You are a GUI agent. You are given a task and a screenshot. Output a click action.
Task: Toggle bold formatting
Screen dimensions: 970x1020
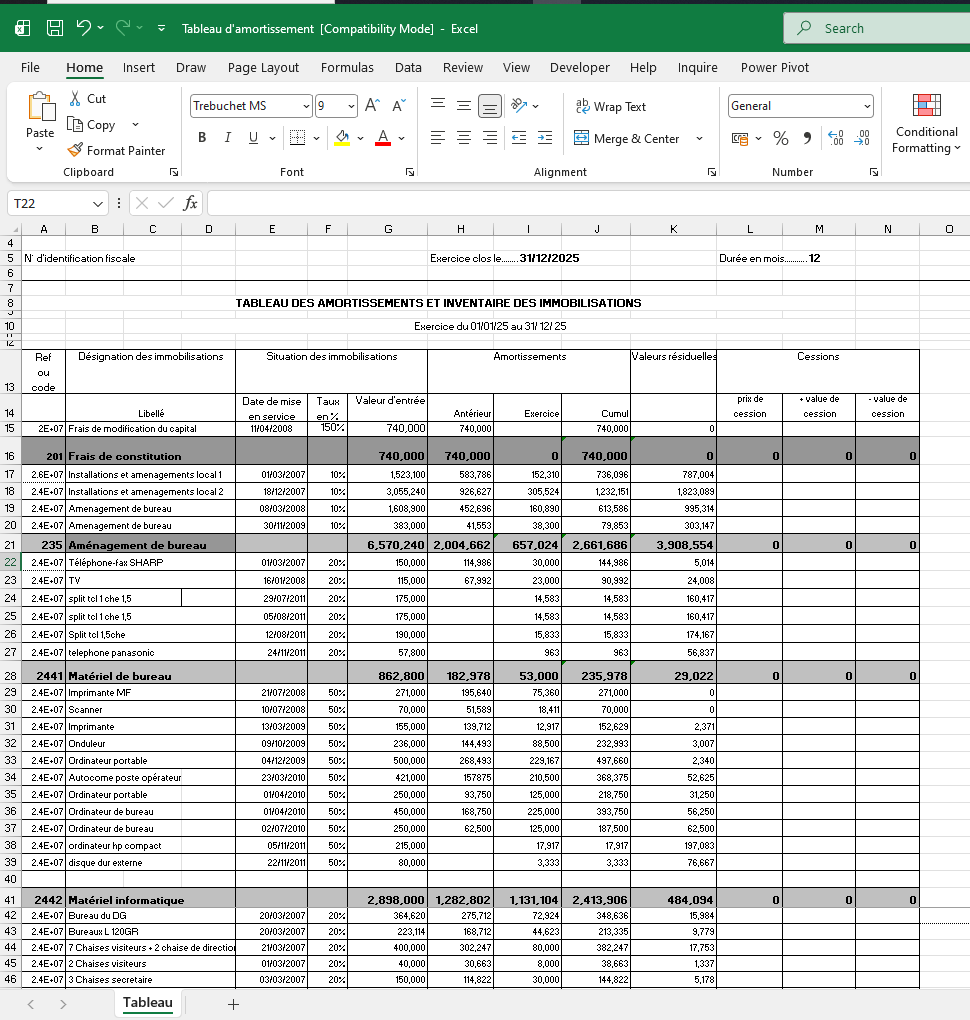pos(202,138)
